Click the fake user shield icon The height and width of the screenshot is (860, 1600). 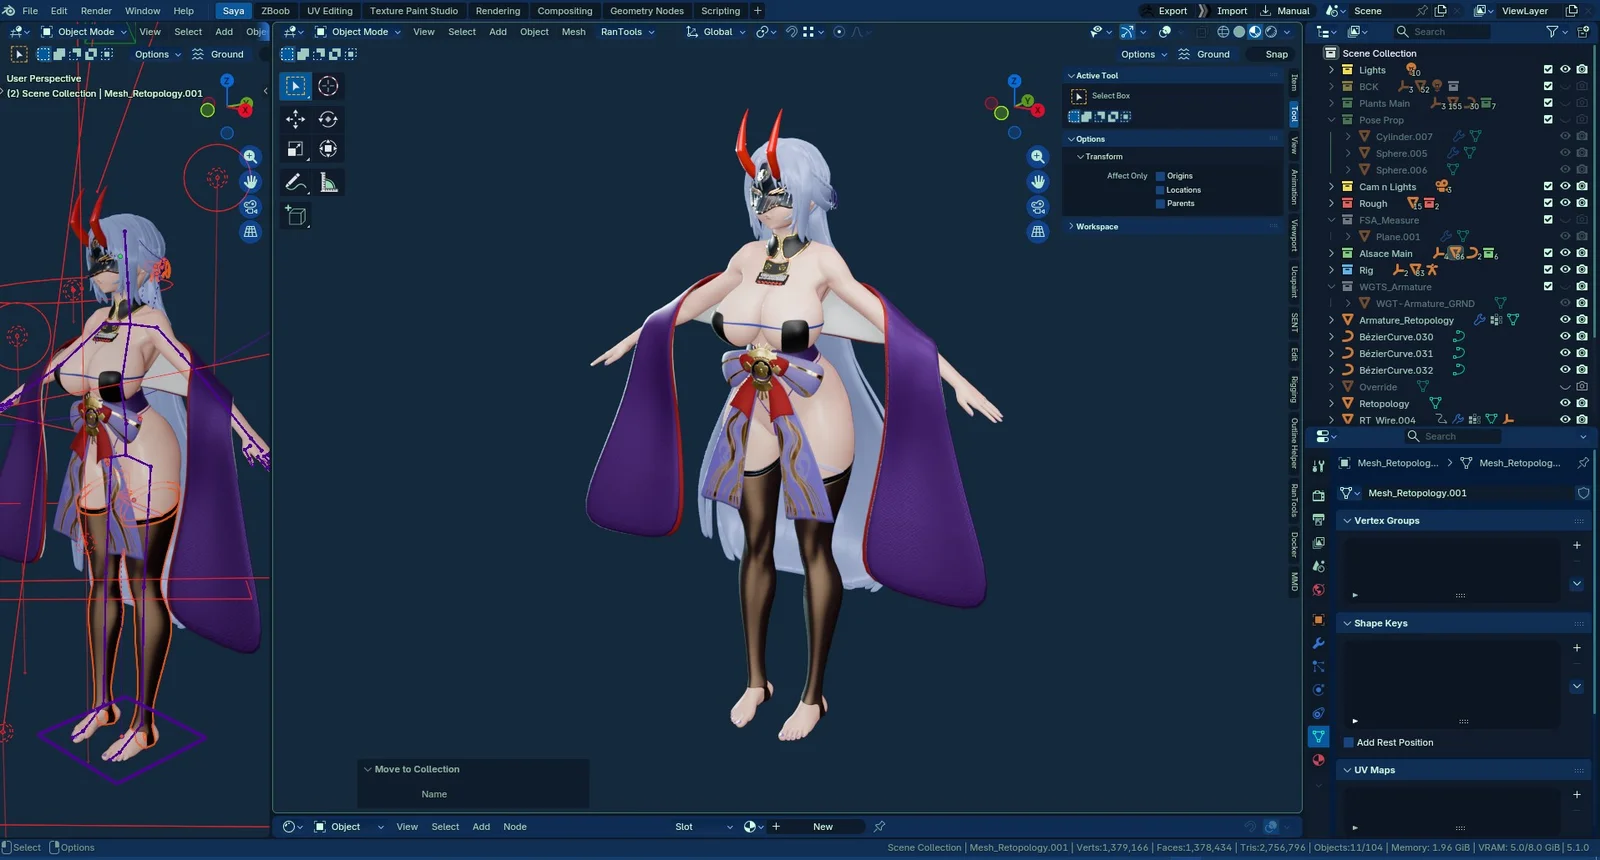click(1583, 493)
